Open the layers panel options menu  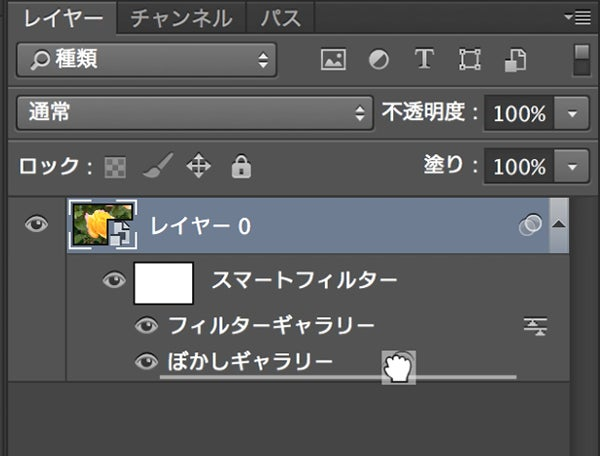pyautogui.click(x=577, y=17)
